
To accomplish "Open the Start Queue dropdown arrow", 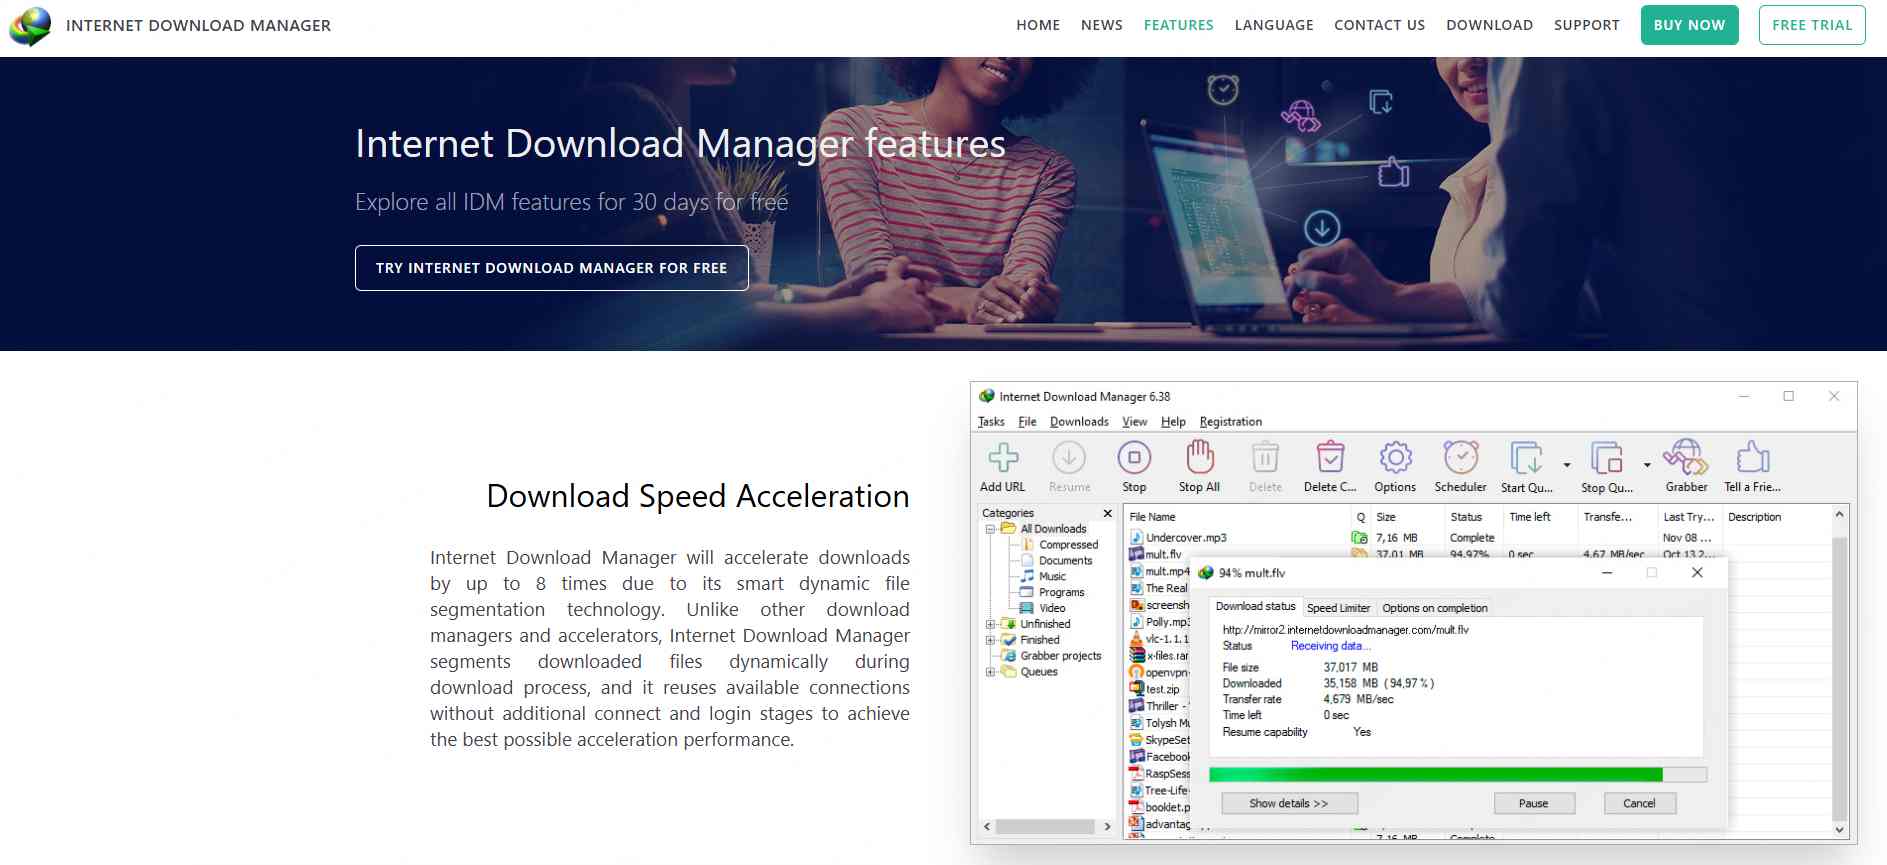I will click(1567, 465).
